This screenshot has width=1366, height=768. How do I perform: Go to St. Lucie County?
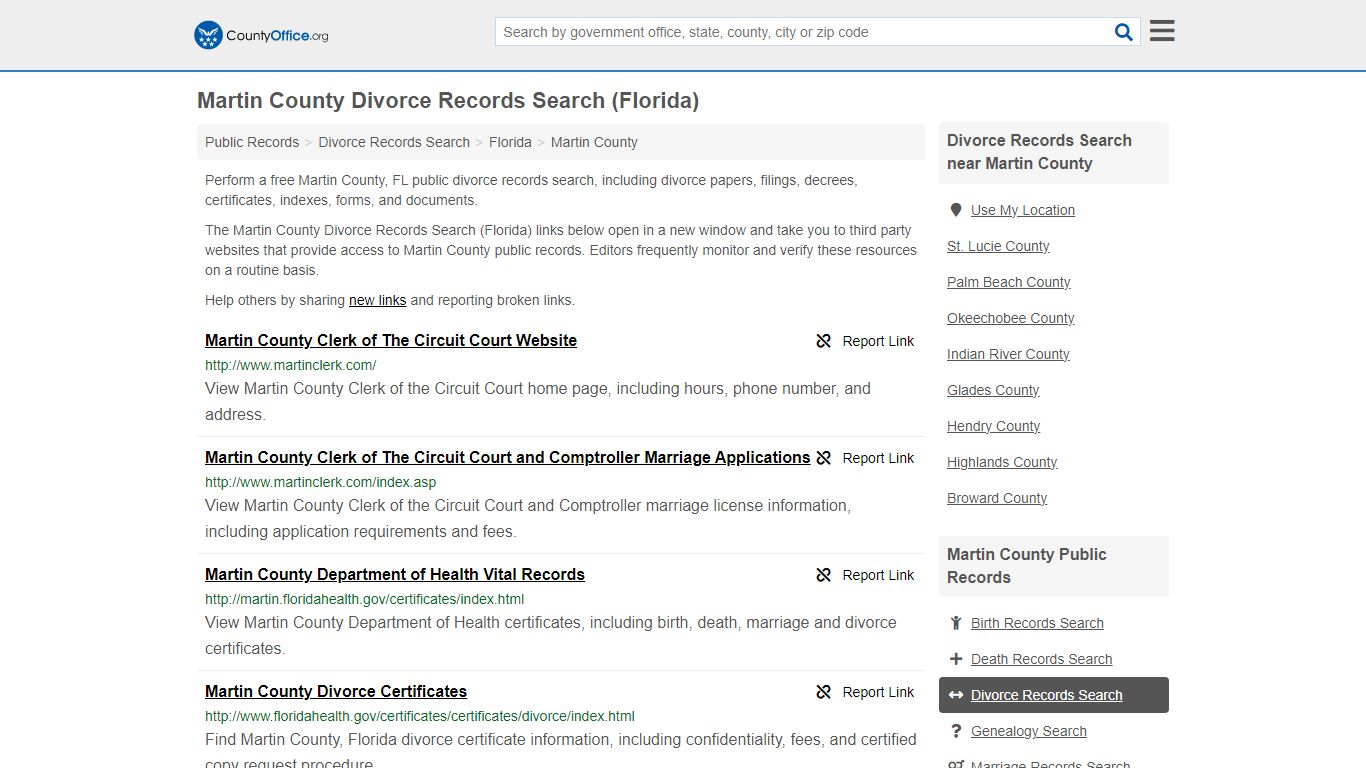[x=998, y=246]
